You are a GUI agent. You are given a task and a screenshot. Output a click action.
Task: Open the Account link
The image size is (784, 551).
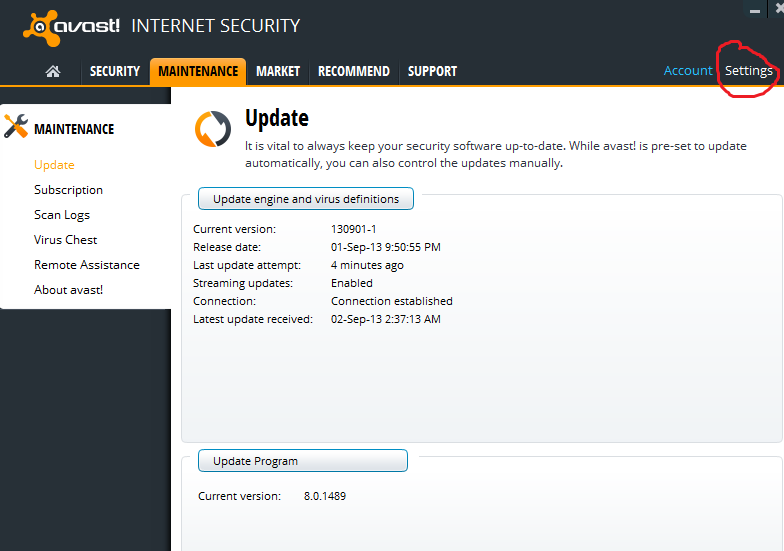(x=688, y=71)
